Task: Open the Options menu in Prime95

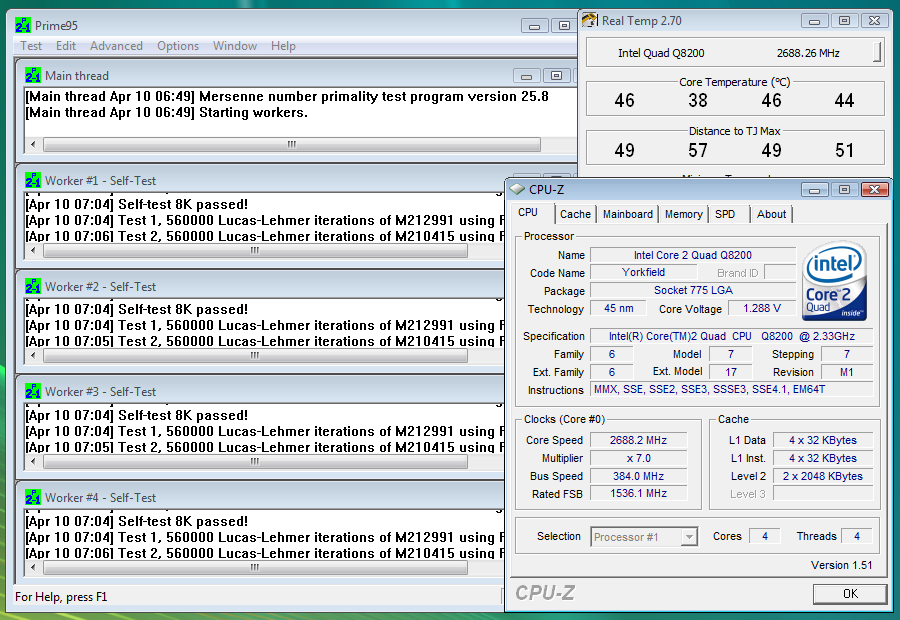Action: pos(178,46)
